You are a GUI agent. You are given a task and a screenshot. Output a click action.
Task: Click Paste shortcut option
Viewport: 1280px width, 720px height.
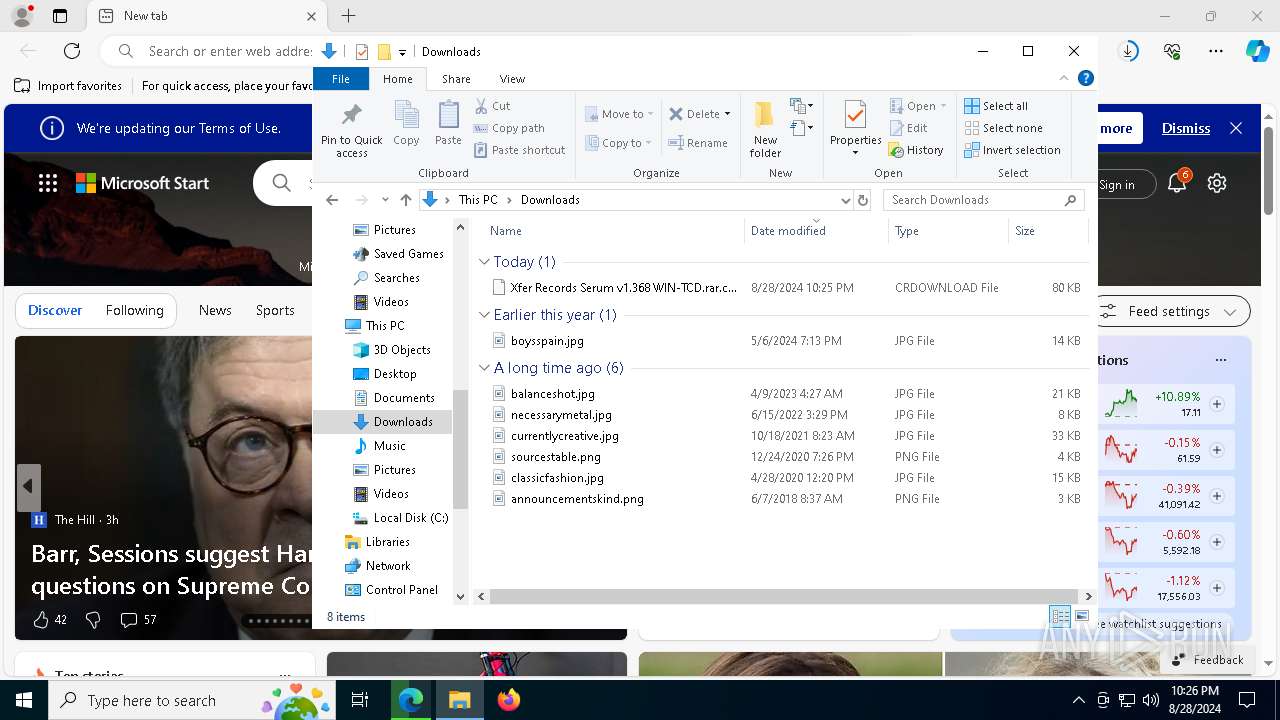point(519,150)
